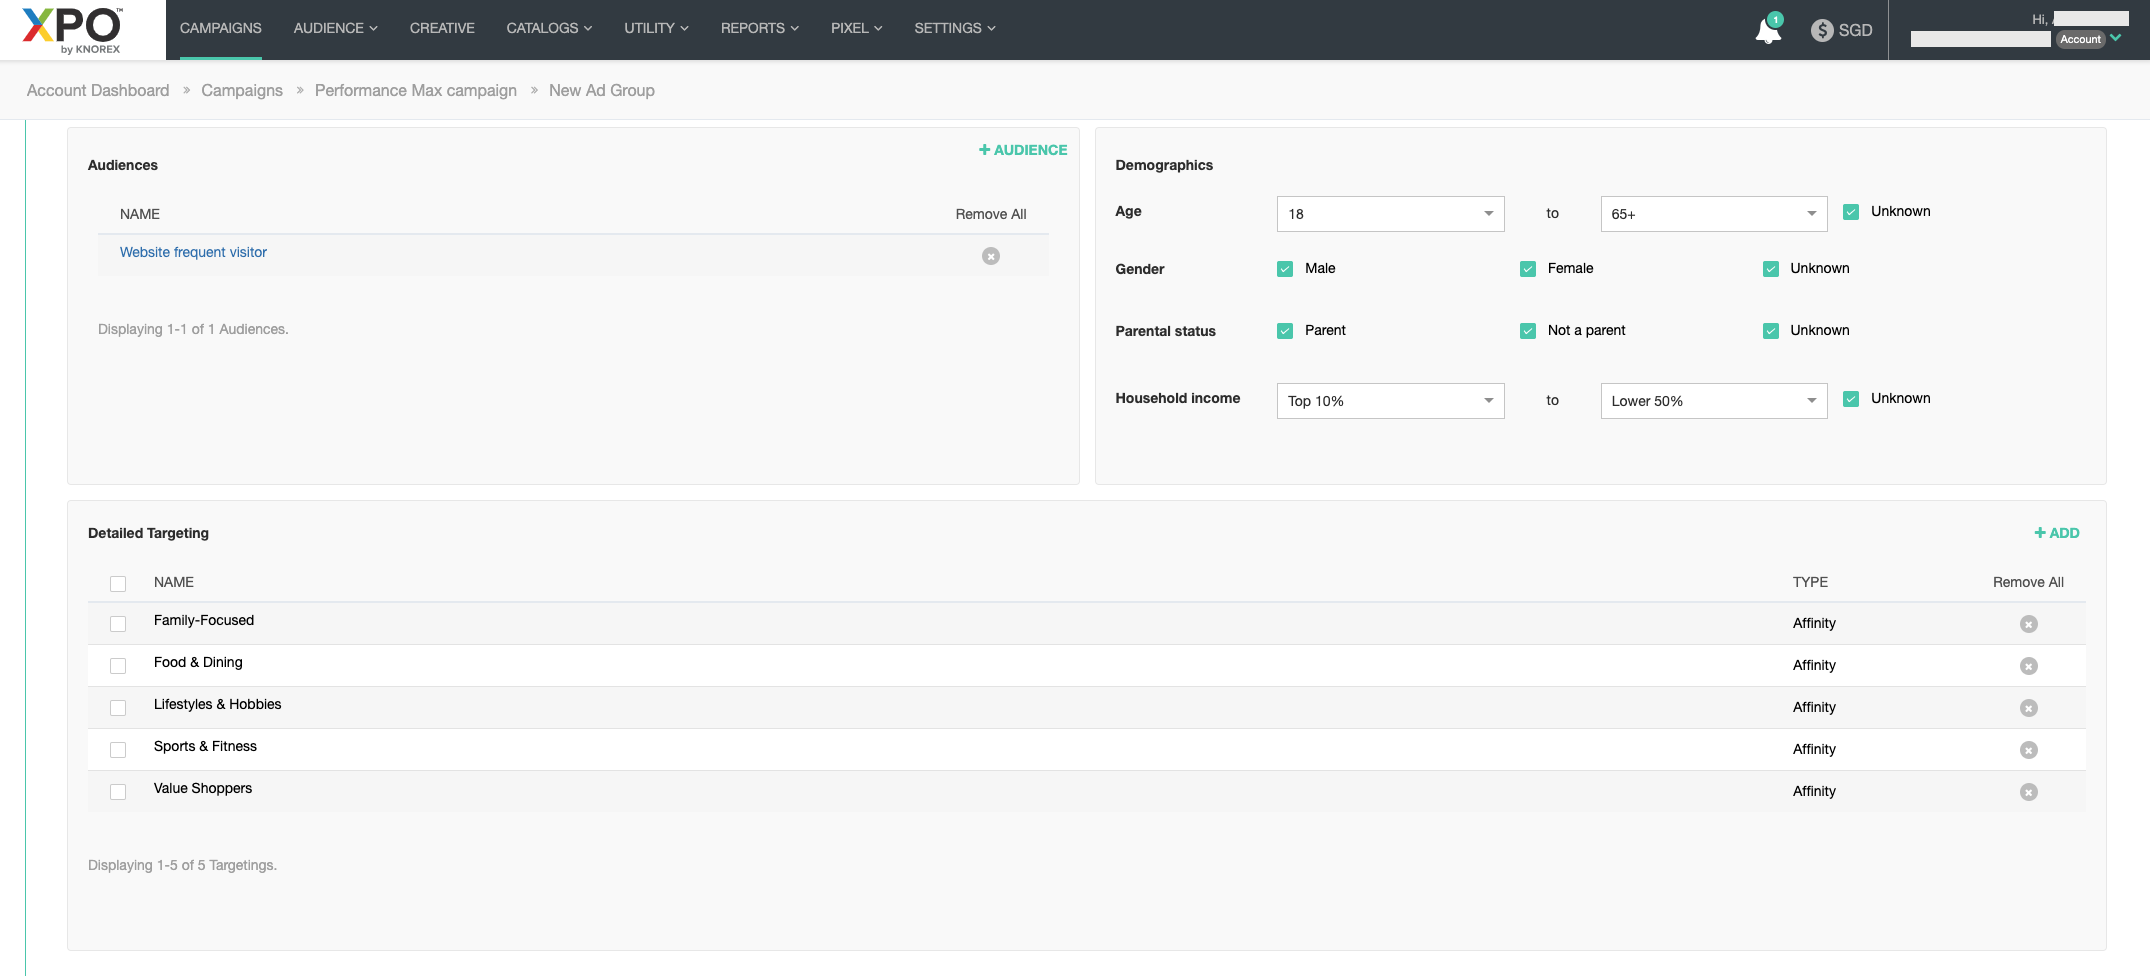Go to the Creative menu item
The image size is (2150, 979).
[442, 28]
